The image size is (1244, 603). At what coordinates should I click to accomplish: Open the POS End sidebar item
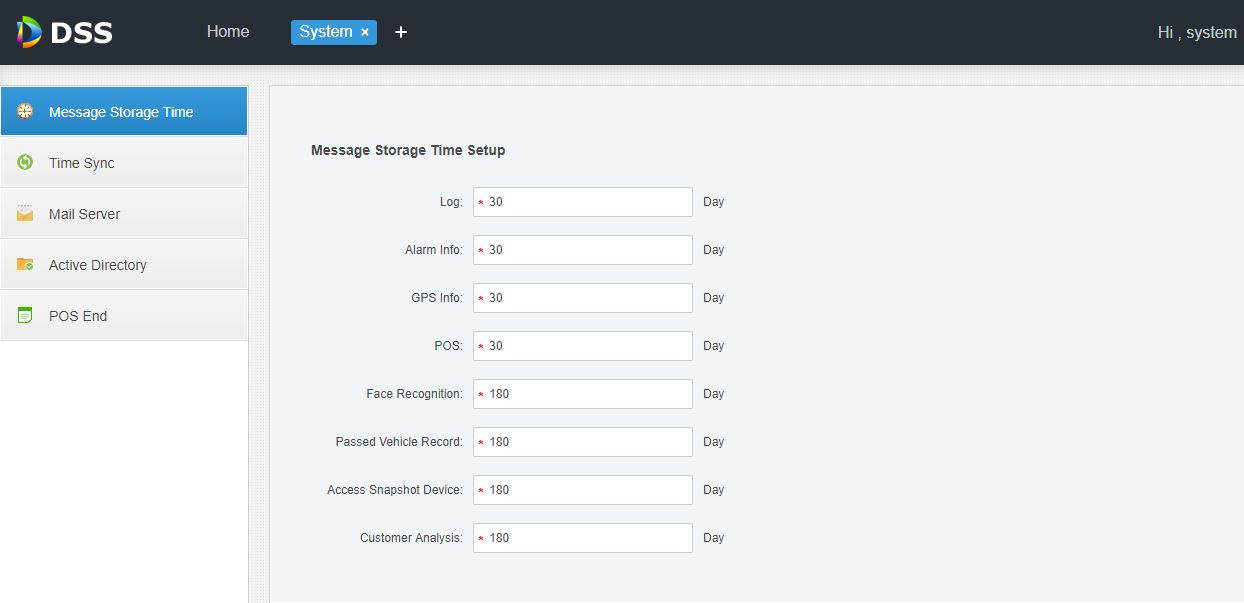78,316
